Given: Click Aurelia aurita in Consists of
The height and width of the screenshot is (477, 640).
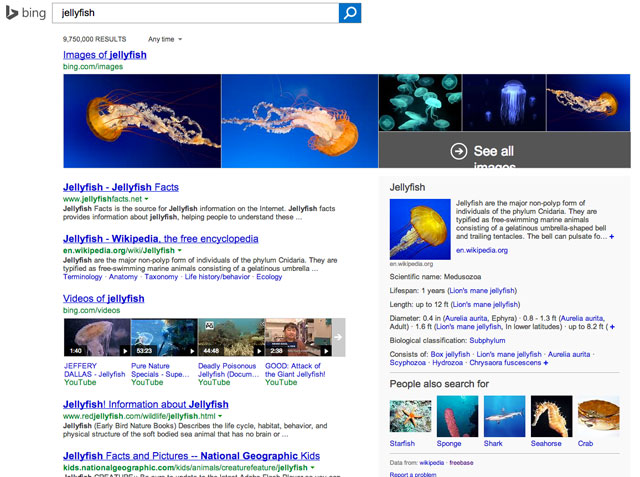Looking at the screenshot, I should point(569,354).
